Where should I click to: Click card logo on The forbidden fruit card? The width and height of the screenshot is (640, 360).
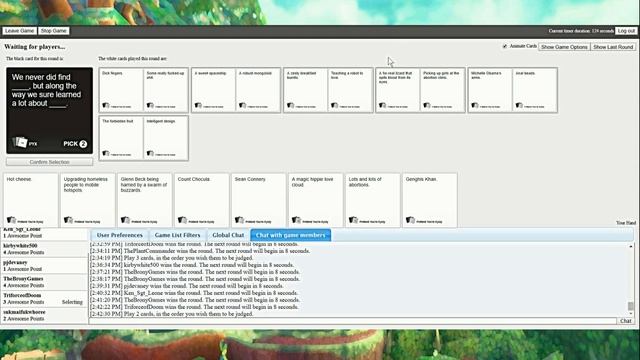(106, 153)
